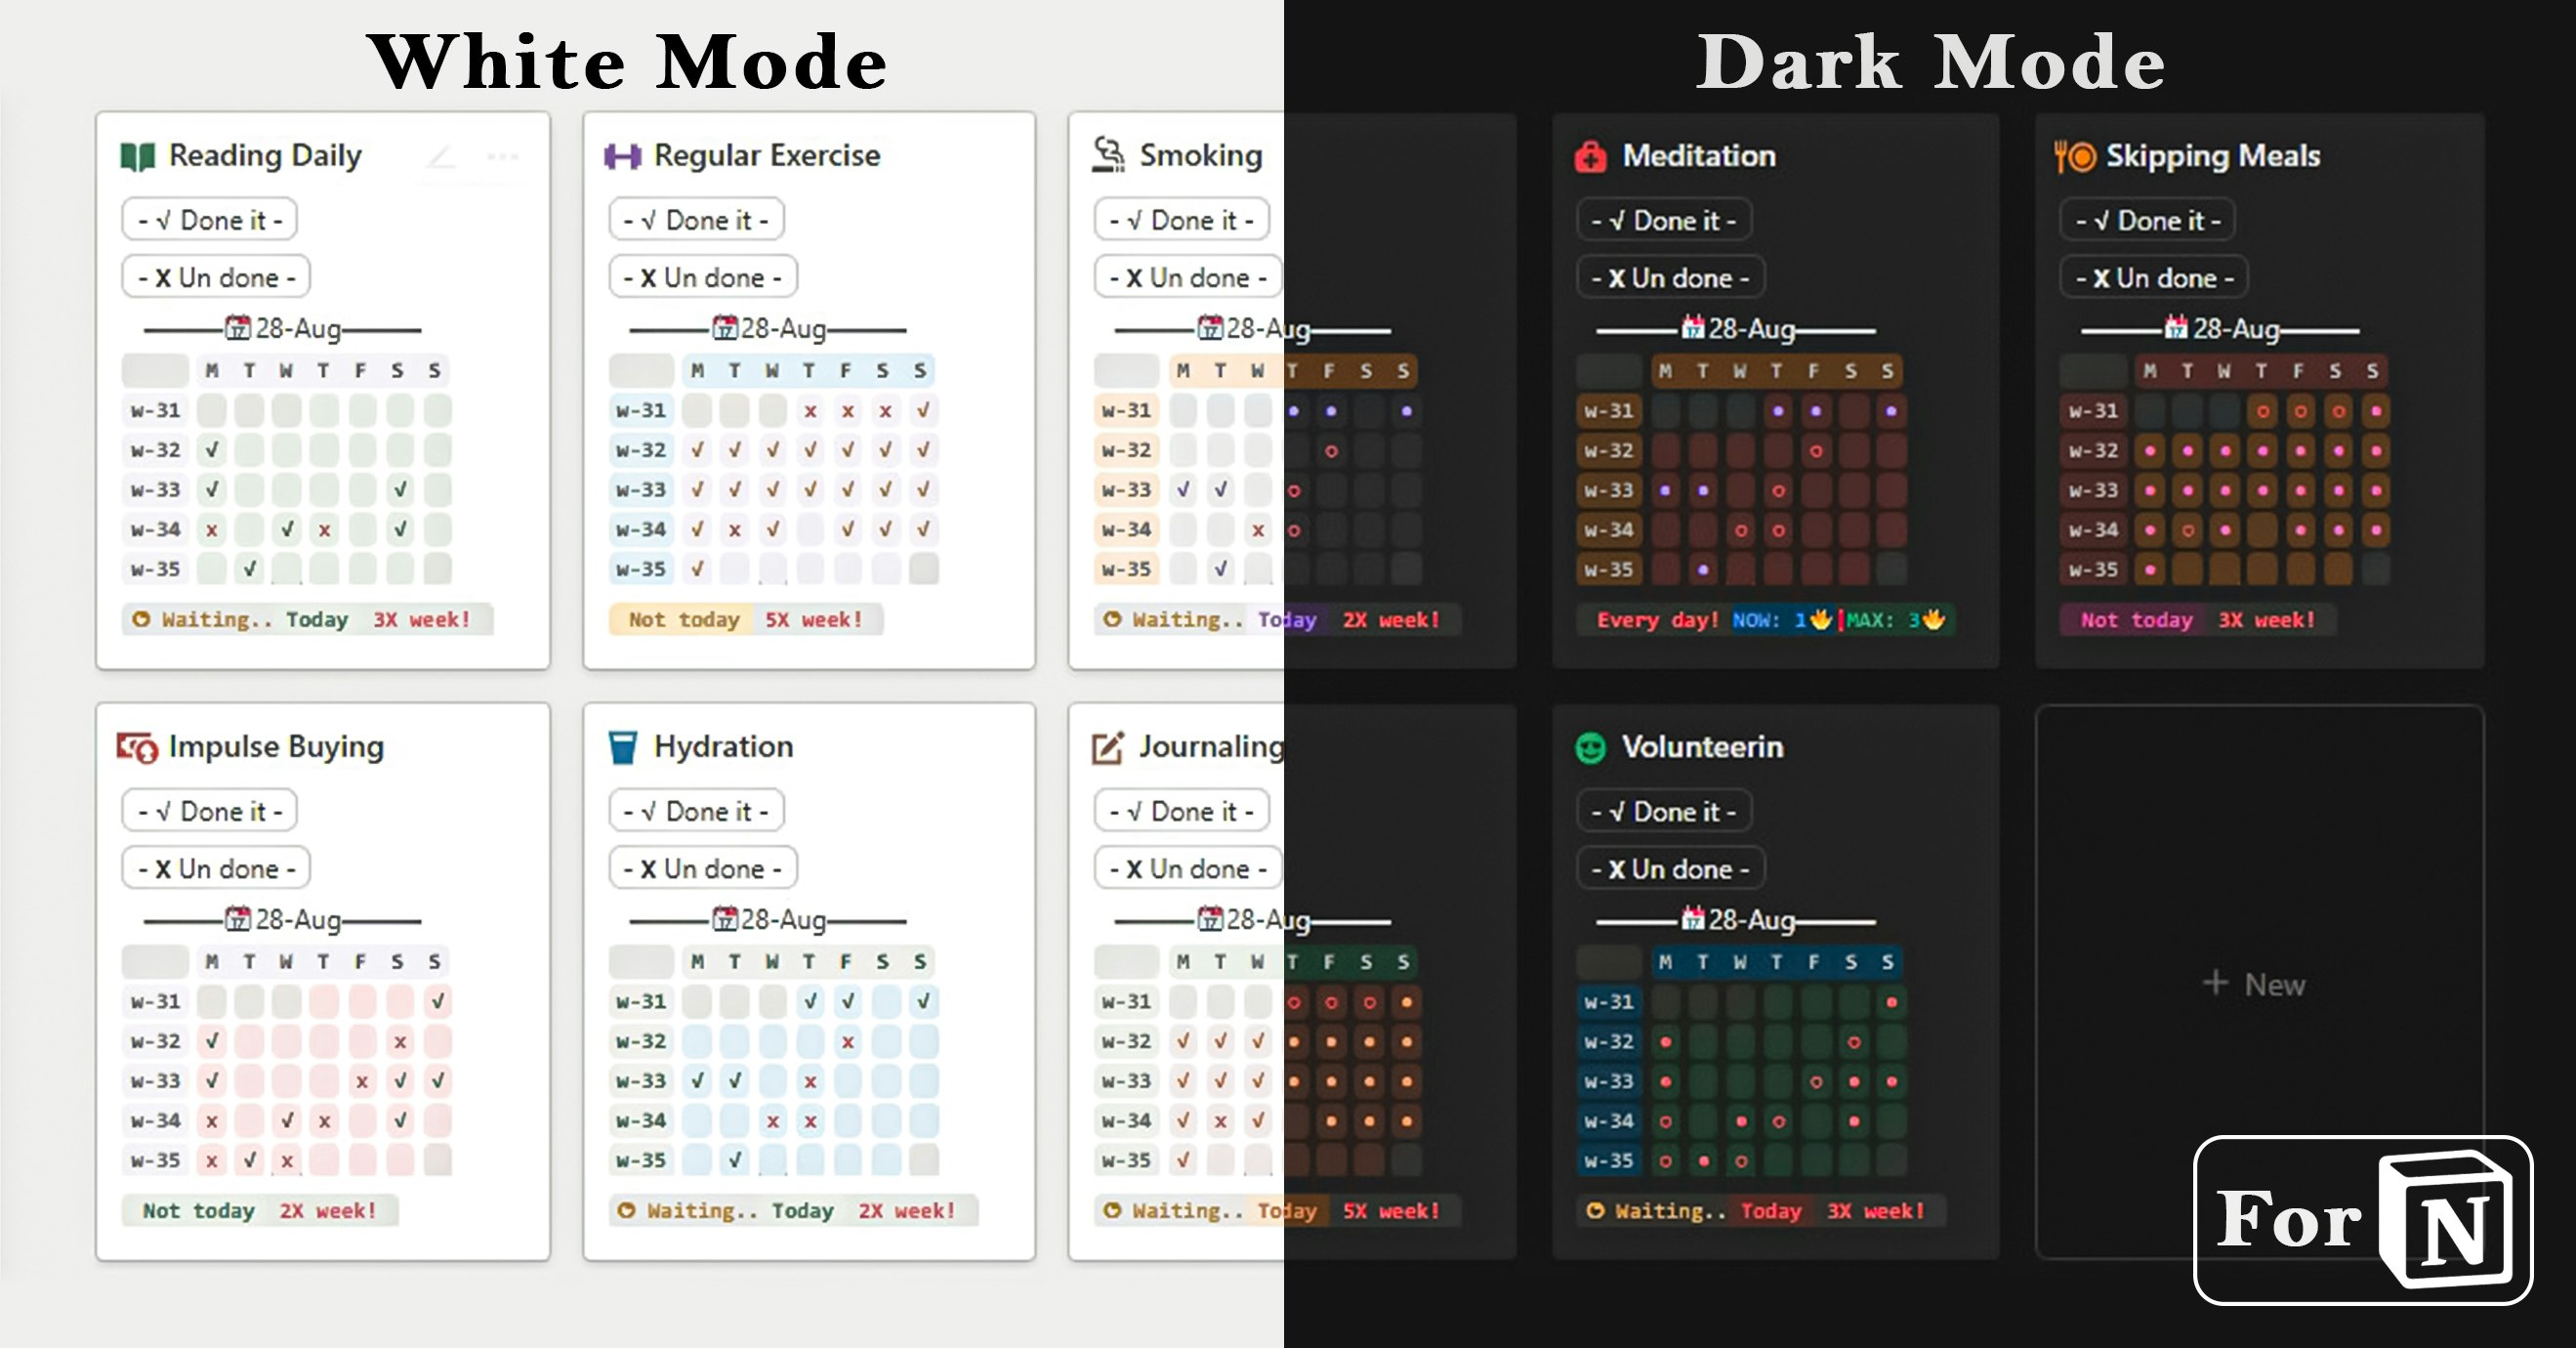Mark Meditation as Done it
The width and height of the screenshot is (2576, 1348).
click(1663, 220)
